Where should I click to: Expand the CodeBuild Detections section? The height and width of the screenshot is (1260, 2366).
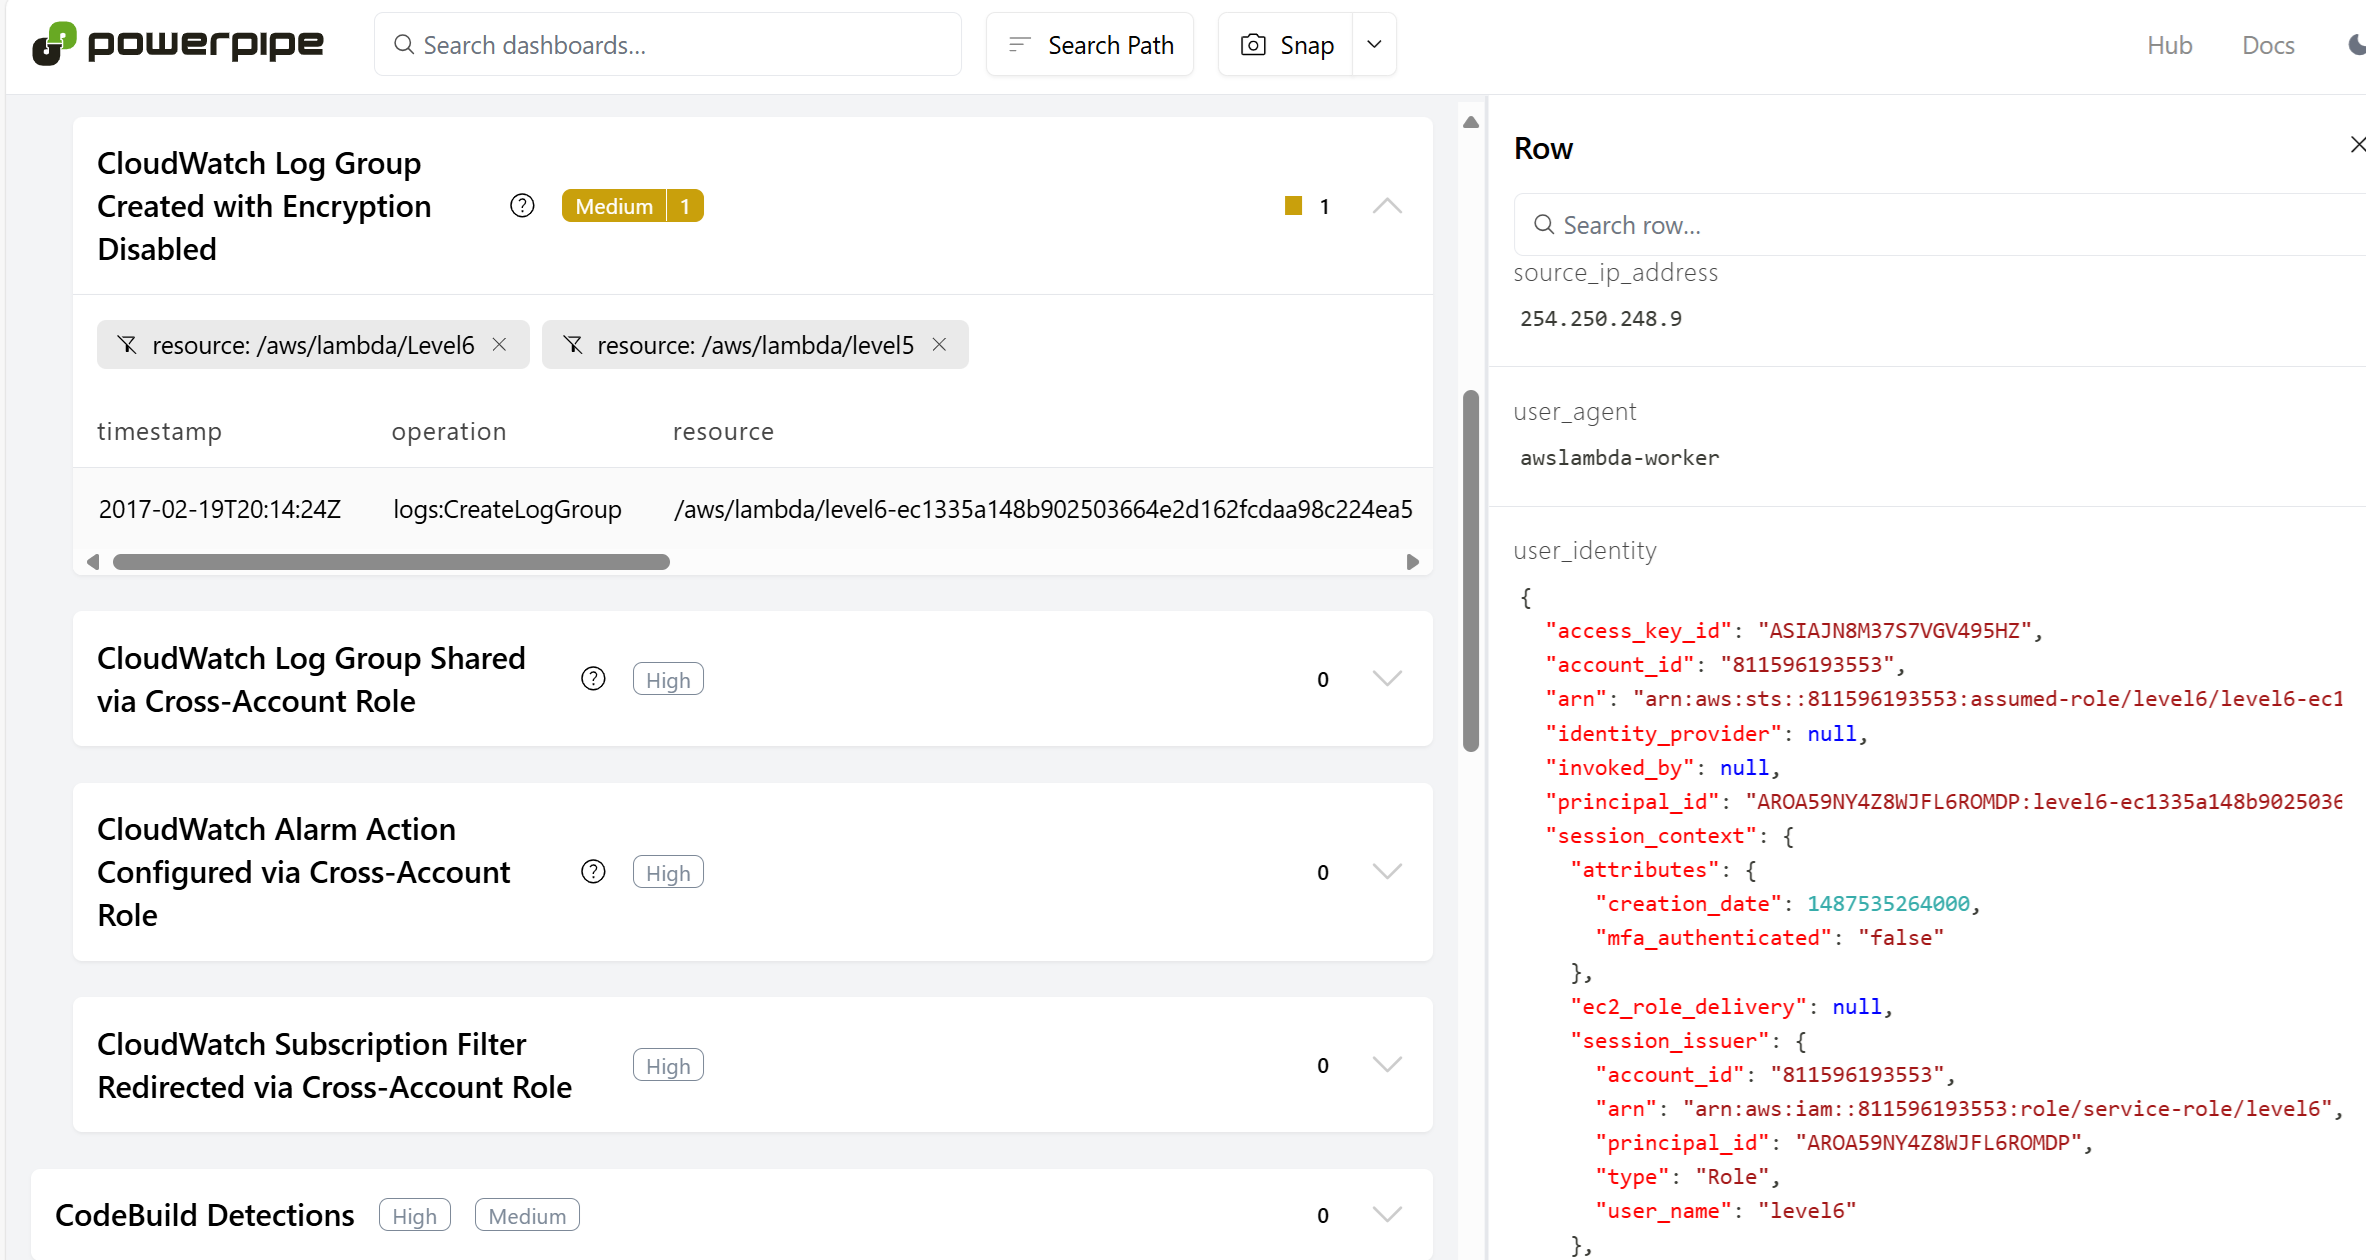(x=1387, y=1215)
